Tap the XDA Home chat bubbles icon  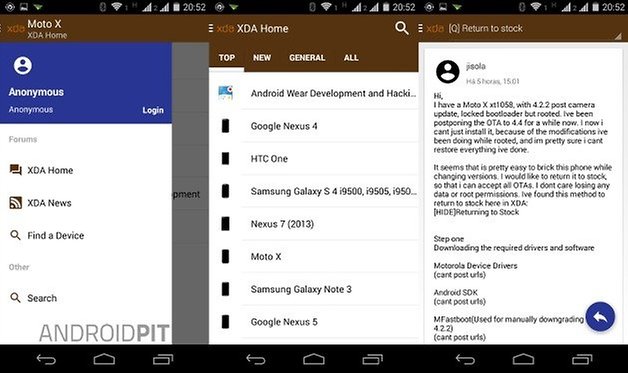pyautogui.click(x=16, y=170)
